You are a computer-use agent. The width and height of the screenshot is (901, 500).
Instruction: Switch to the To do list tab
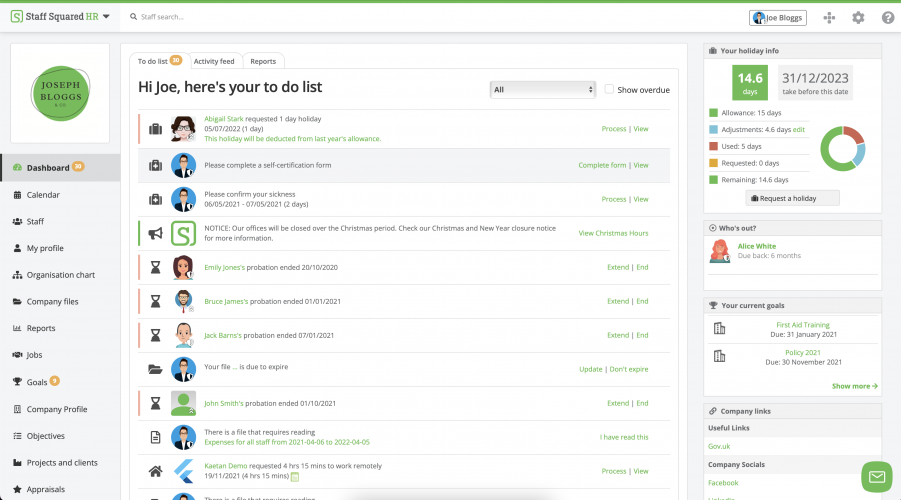pyautogui.click(x=159, y=61)
